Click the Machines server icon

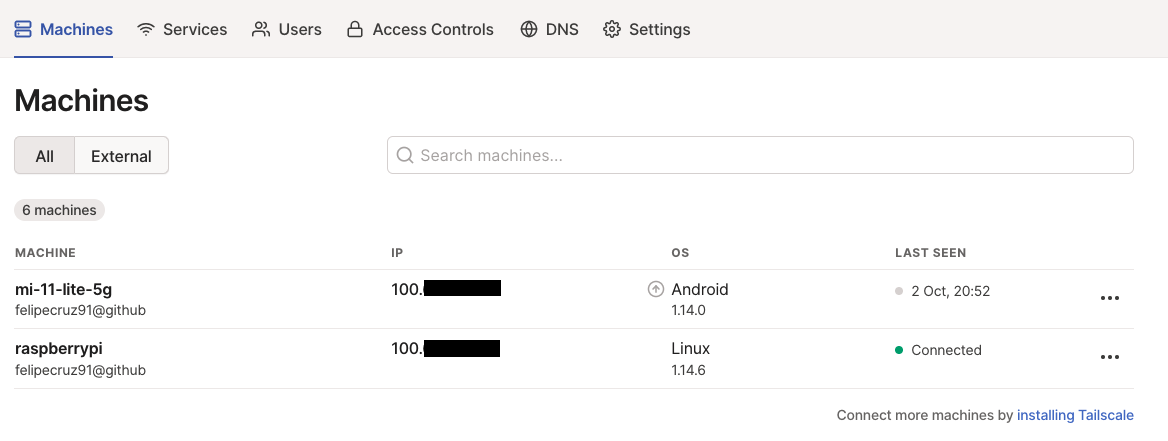tap(23, 30)
